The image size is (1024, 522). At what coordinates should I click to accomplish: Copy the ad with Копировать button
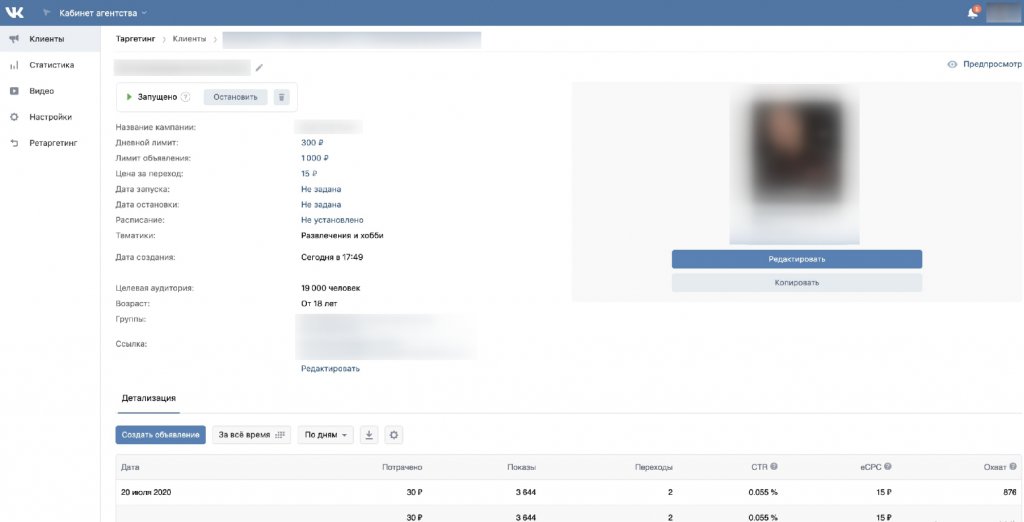(797, 283)
